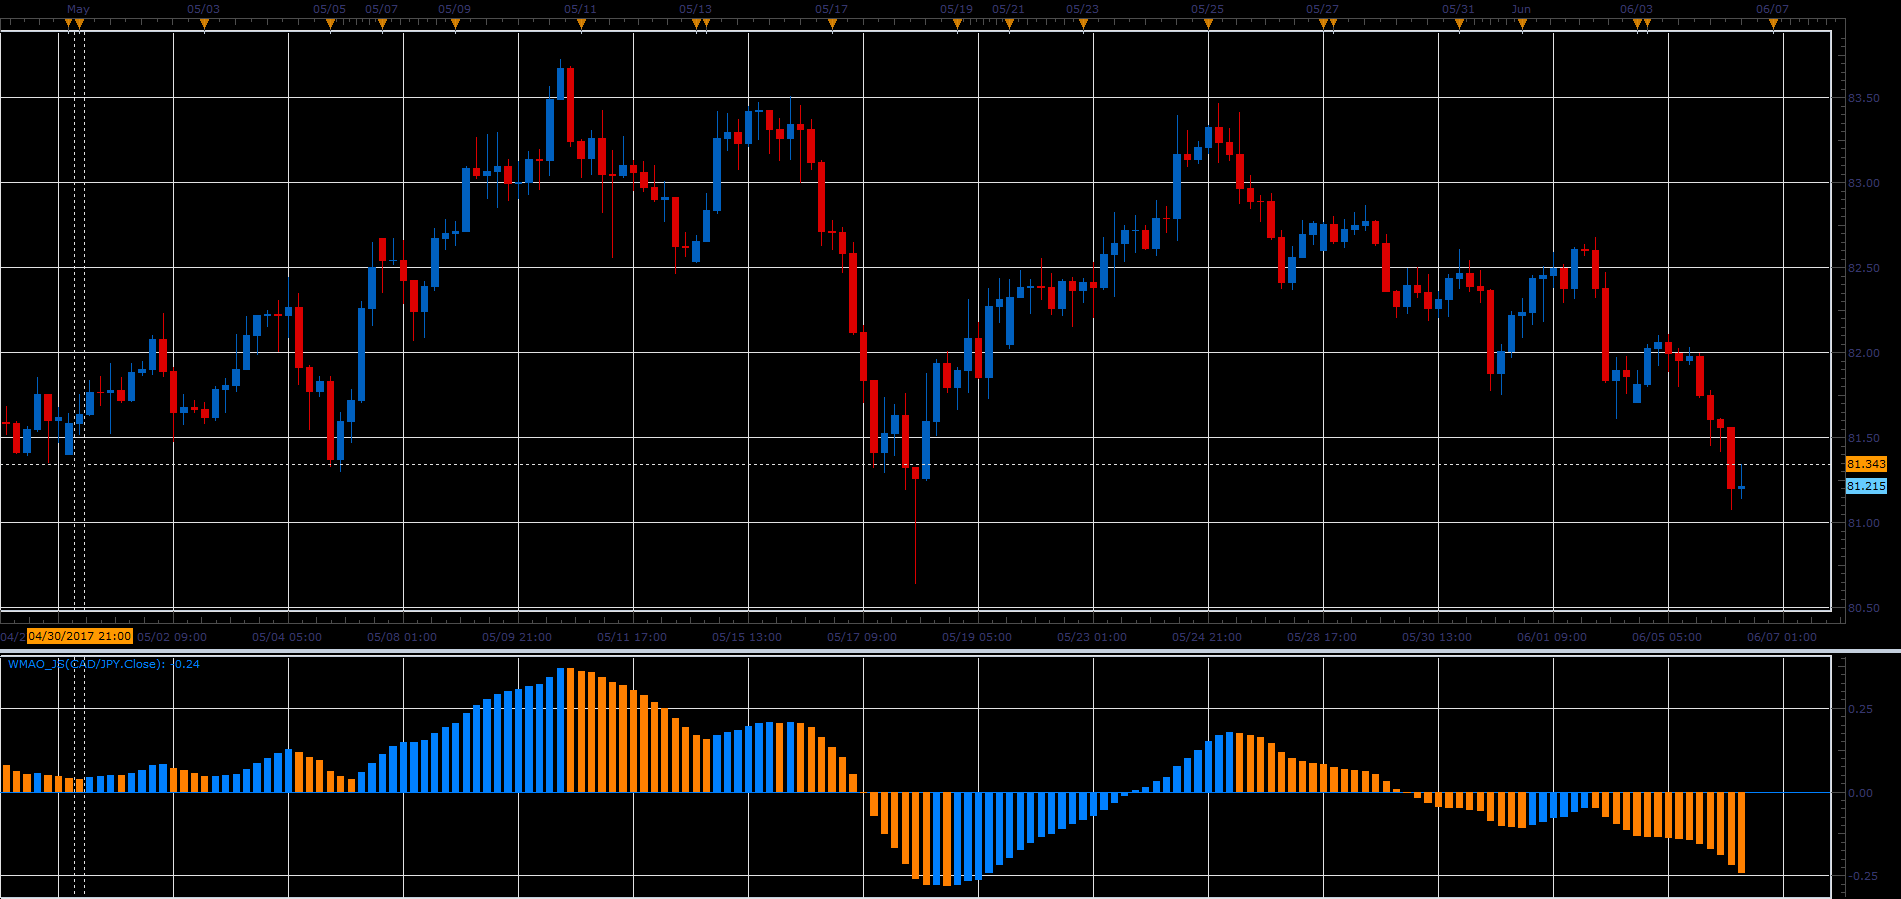This screenshot has width=1901, height=899.
Task: Click the 05/13 date label at top
Action: pos(695,9)
